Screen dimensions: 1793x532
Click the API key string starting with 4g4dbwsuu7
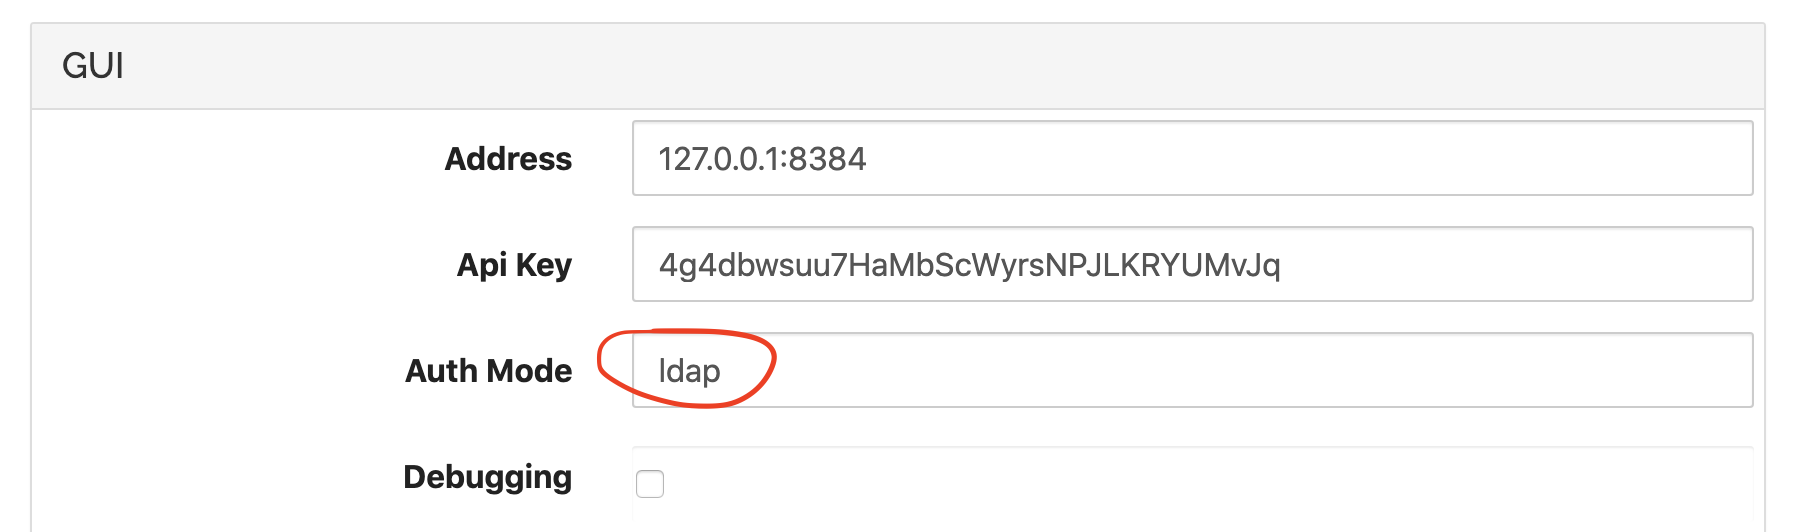tap(968, 265)
